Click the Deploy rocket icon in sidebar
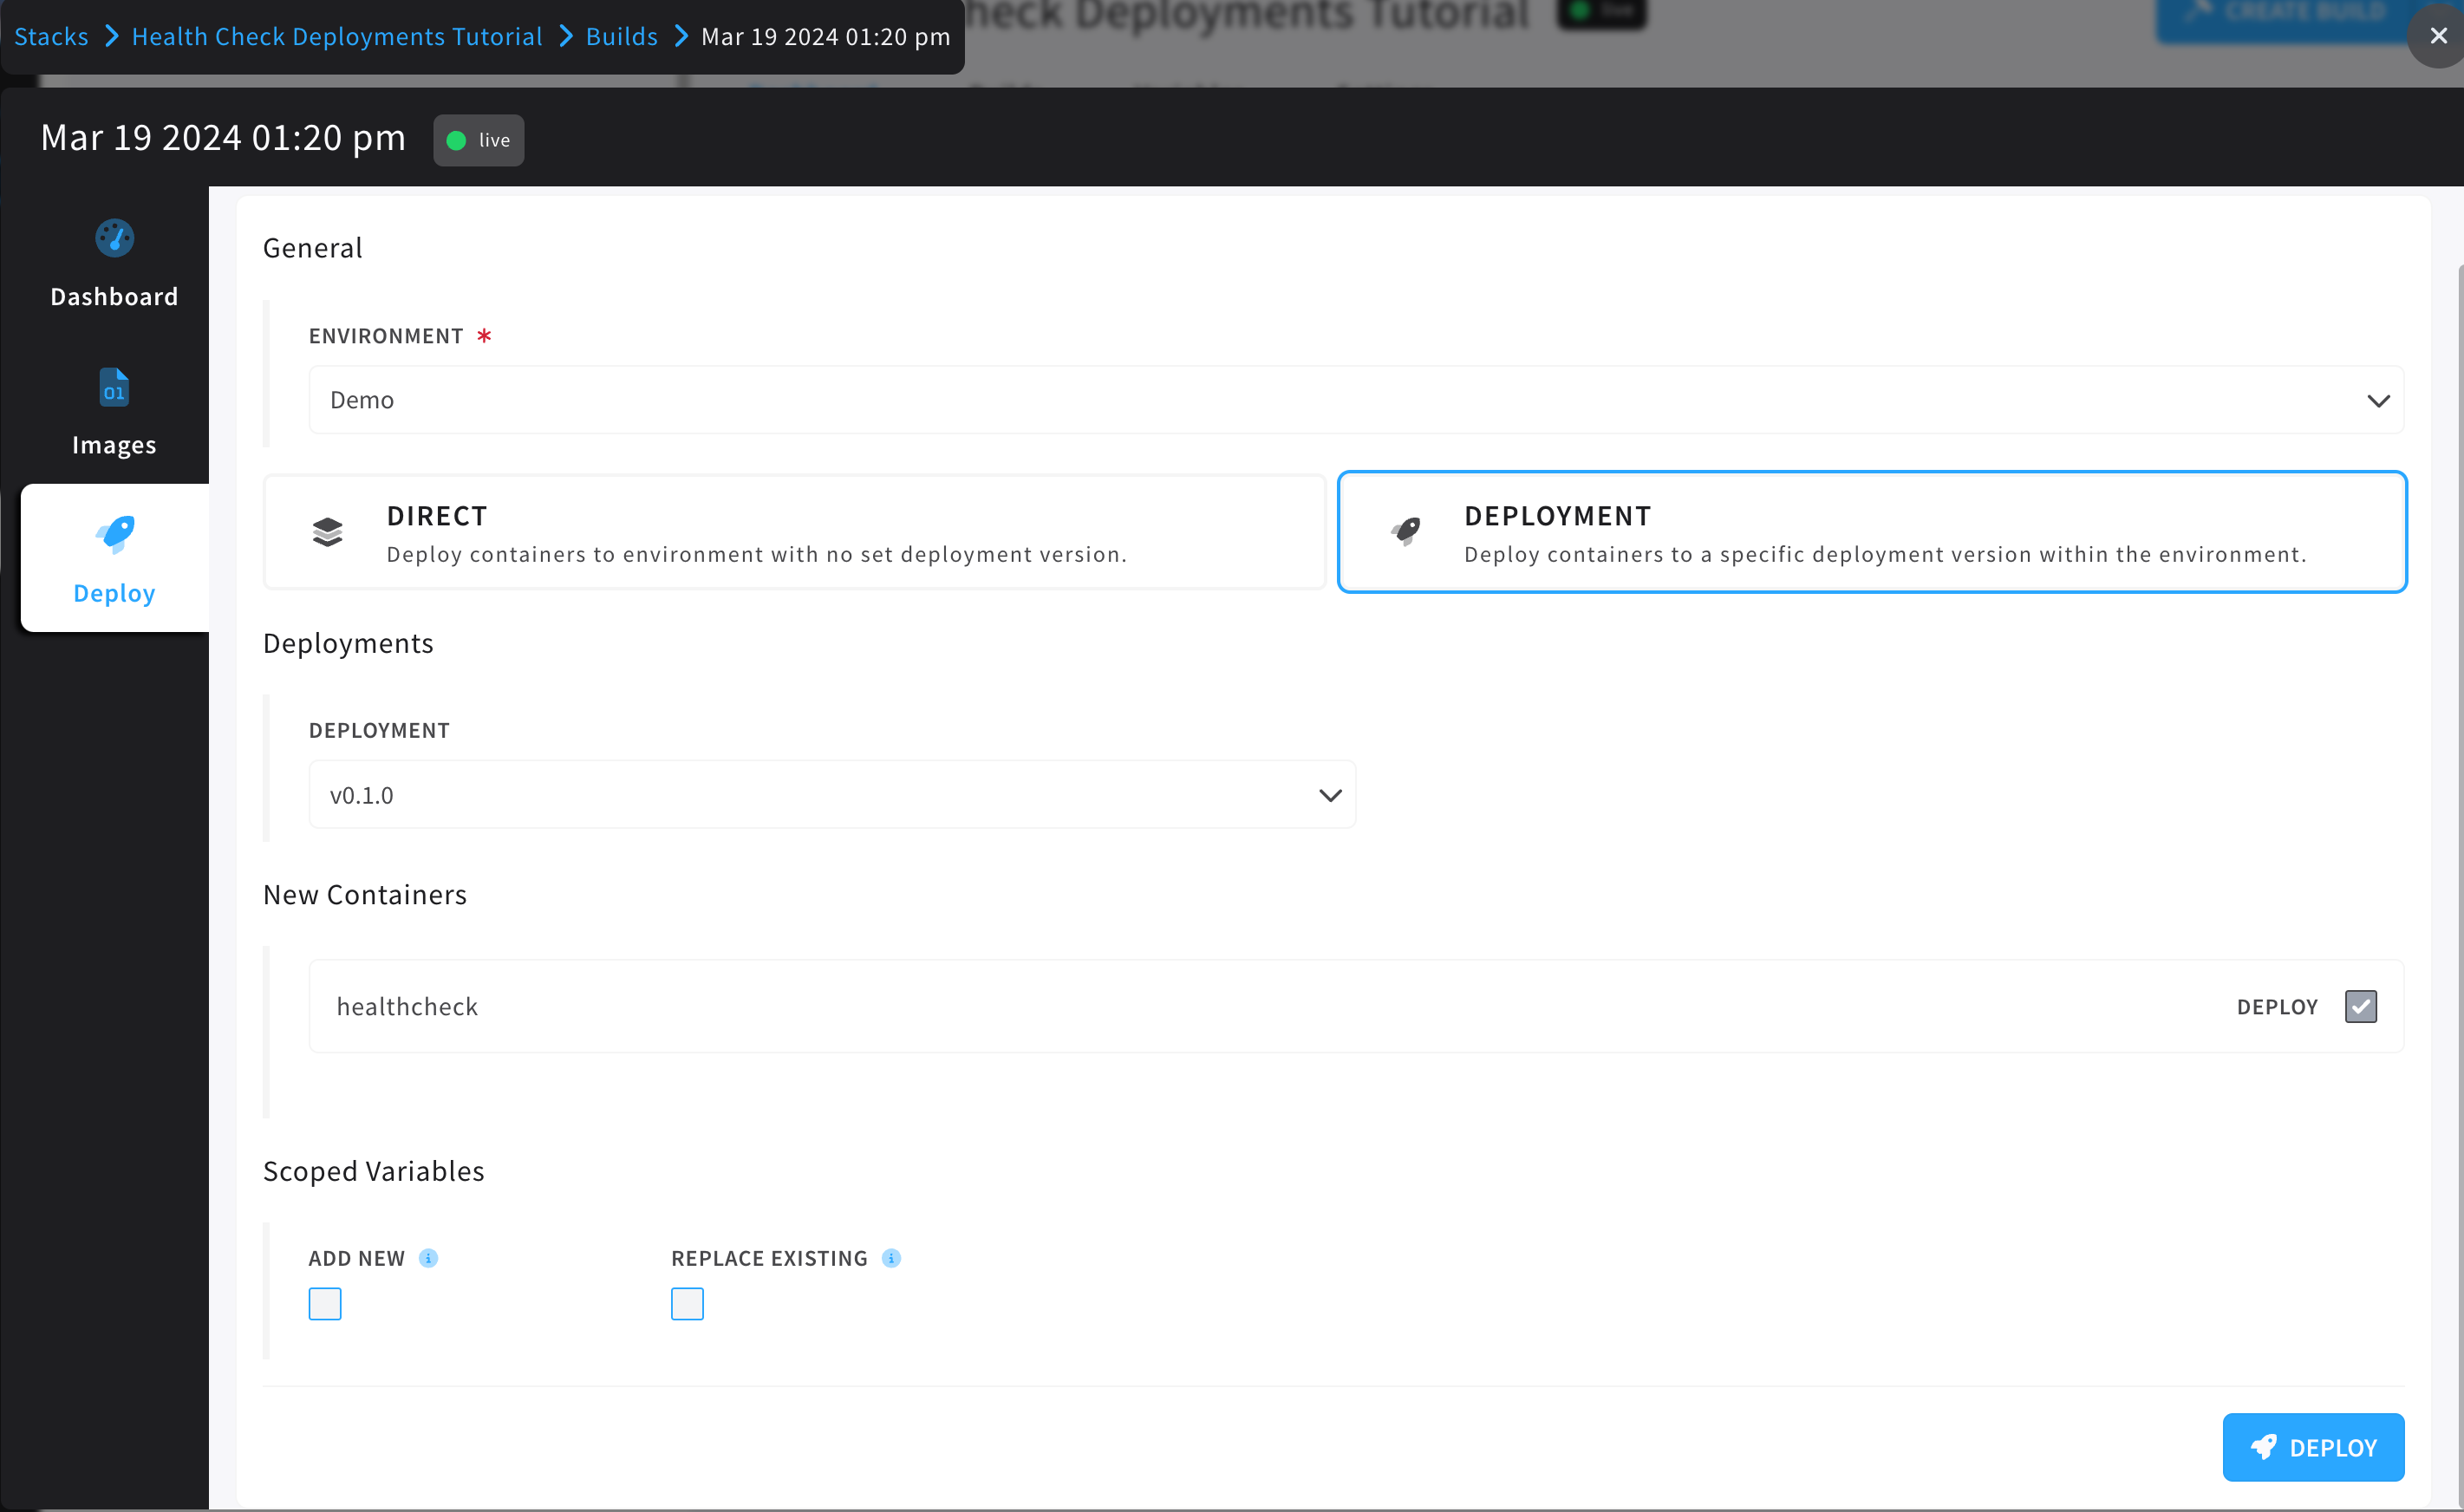The width and height of the screenshot is (2464, 1512). (x=113, y=531)
